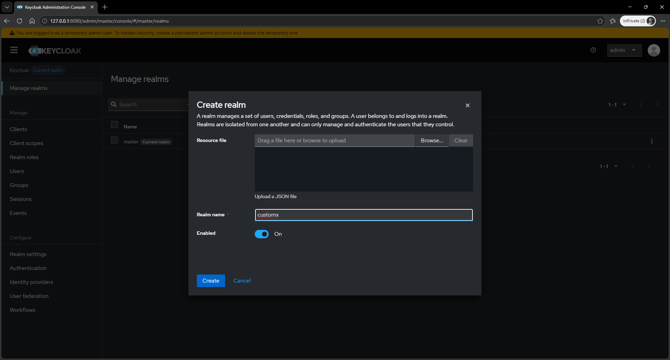
Task: Click the realm Search field
Action: click(x=147, y=104)
